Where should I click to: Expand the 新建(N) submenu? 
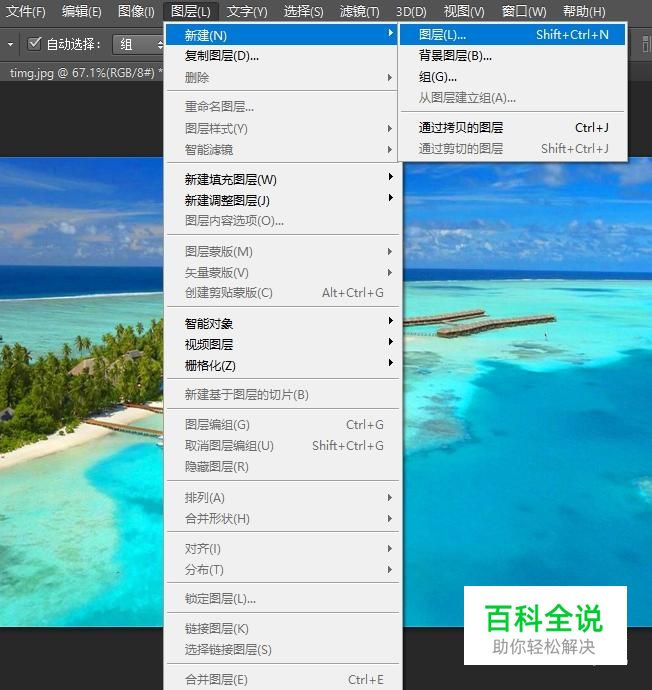click(282, 35)
